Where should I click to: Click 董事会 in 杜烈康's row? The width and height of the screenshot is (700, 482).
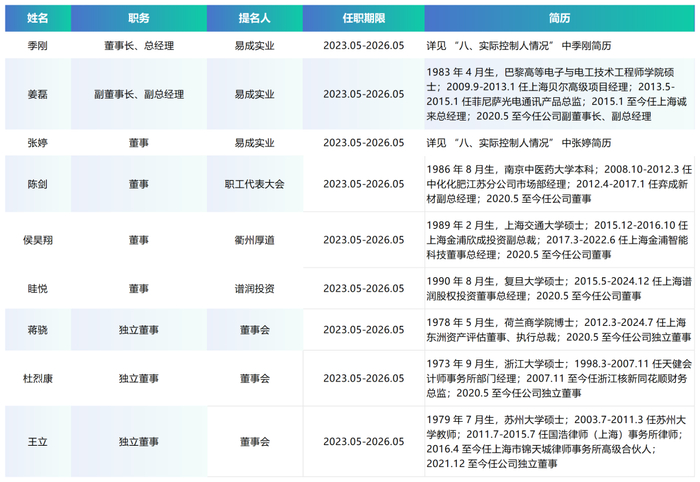pyautogui.click(x=254, y=378)
